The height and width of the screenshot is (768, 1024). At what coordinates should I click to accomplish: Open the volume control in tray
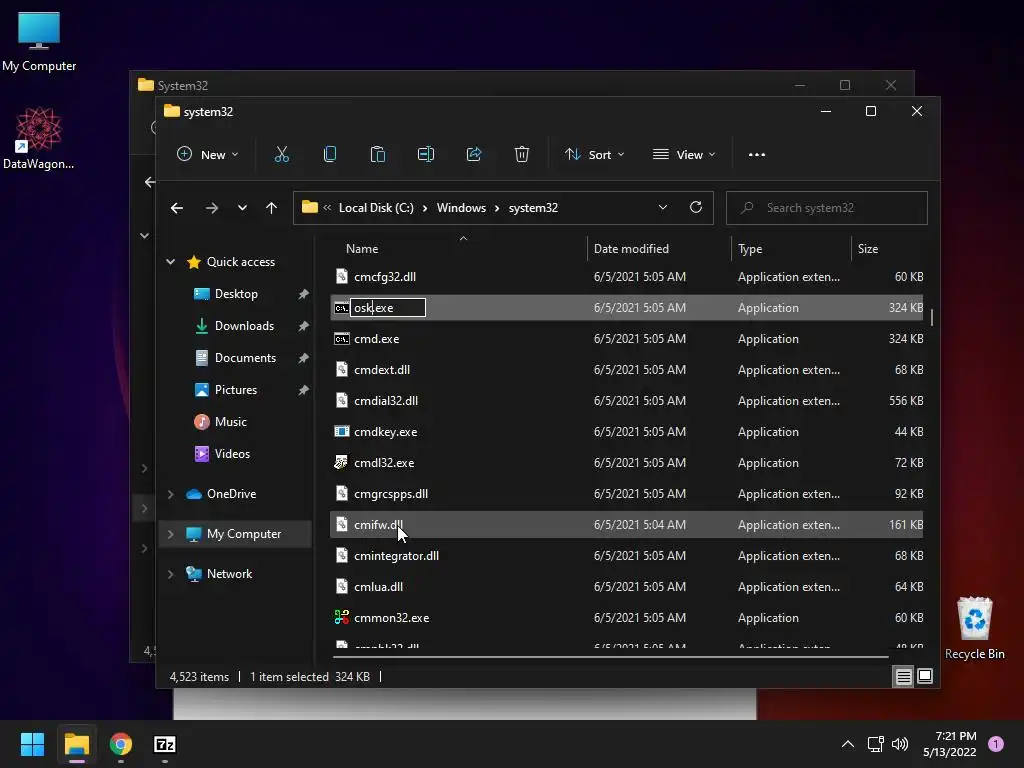[900, 744]
